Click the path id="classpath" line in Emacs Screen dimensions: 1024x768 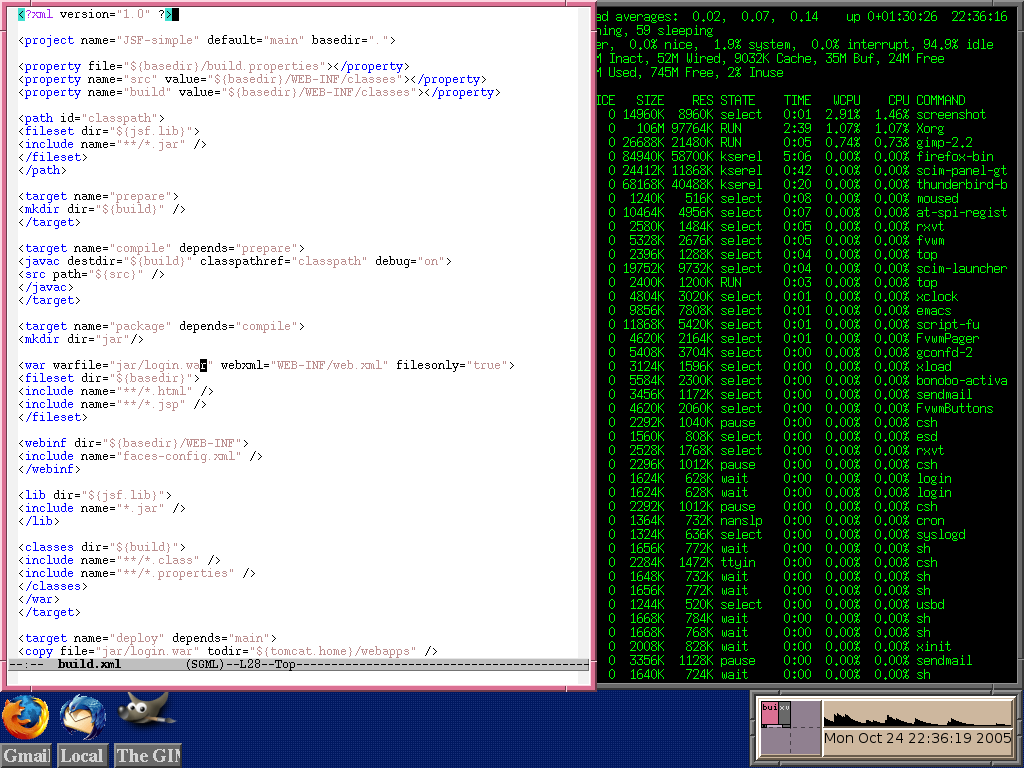point(91,118)
